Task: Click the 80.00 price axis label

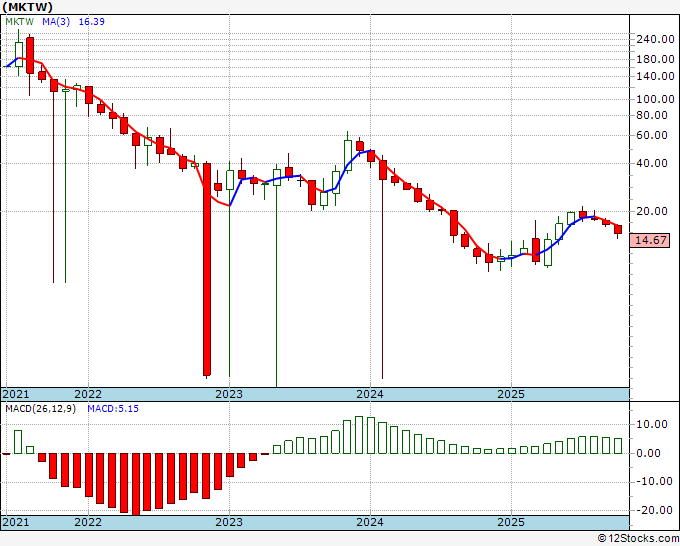Action: pyautogui.click(x=652, y=115)
